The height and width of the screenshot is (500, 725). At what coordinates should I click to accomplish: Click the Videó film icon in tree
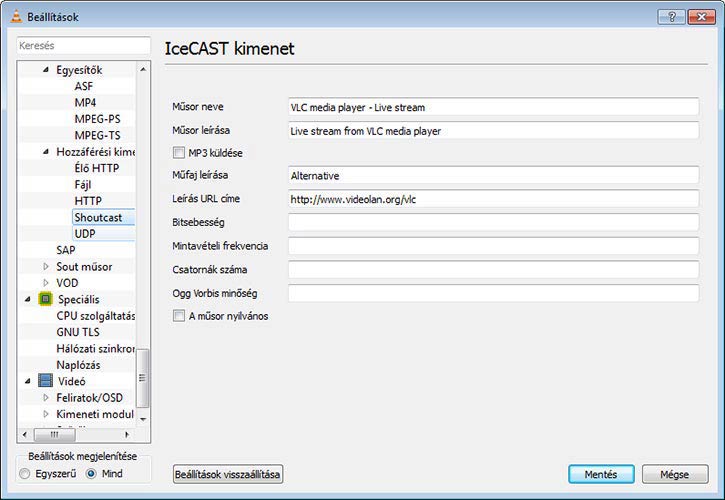pos(45,381)
